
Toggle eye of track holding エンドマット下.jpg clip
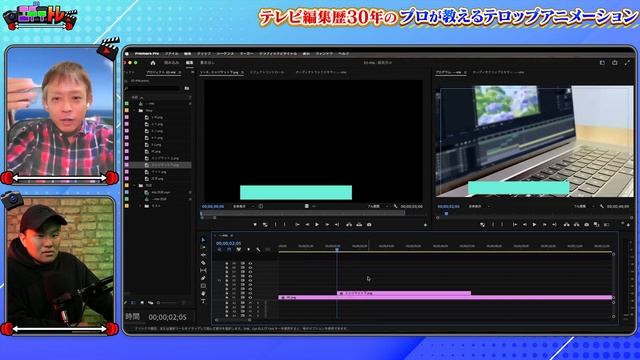[250, 293]
